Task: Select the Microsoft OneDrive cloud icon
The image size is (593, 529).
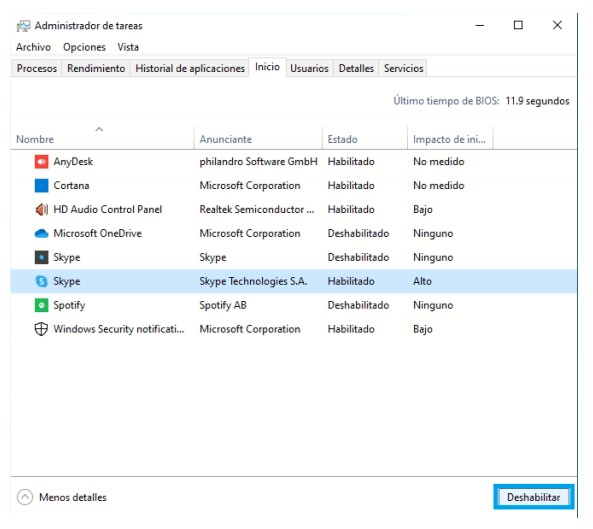Action: coord(41,234)
